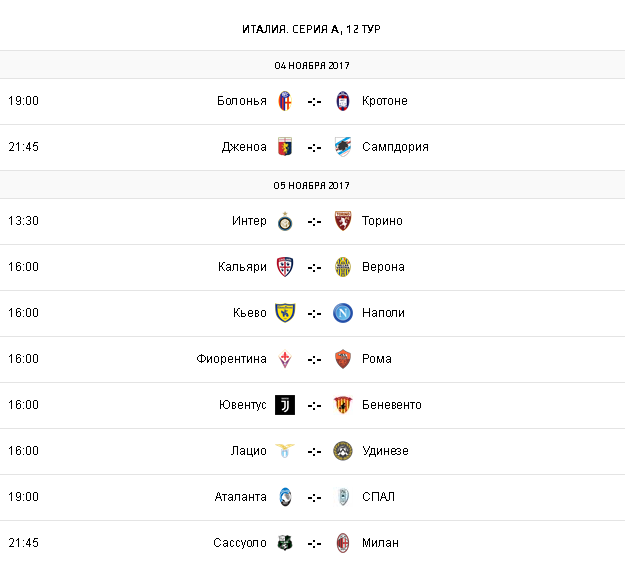The image size is (625, 564).
Task: Click the Roma club crest
Action: tap(343, 359)
